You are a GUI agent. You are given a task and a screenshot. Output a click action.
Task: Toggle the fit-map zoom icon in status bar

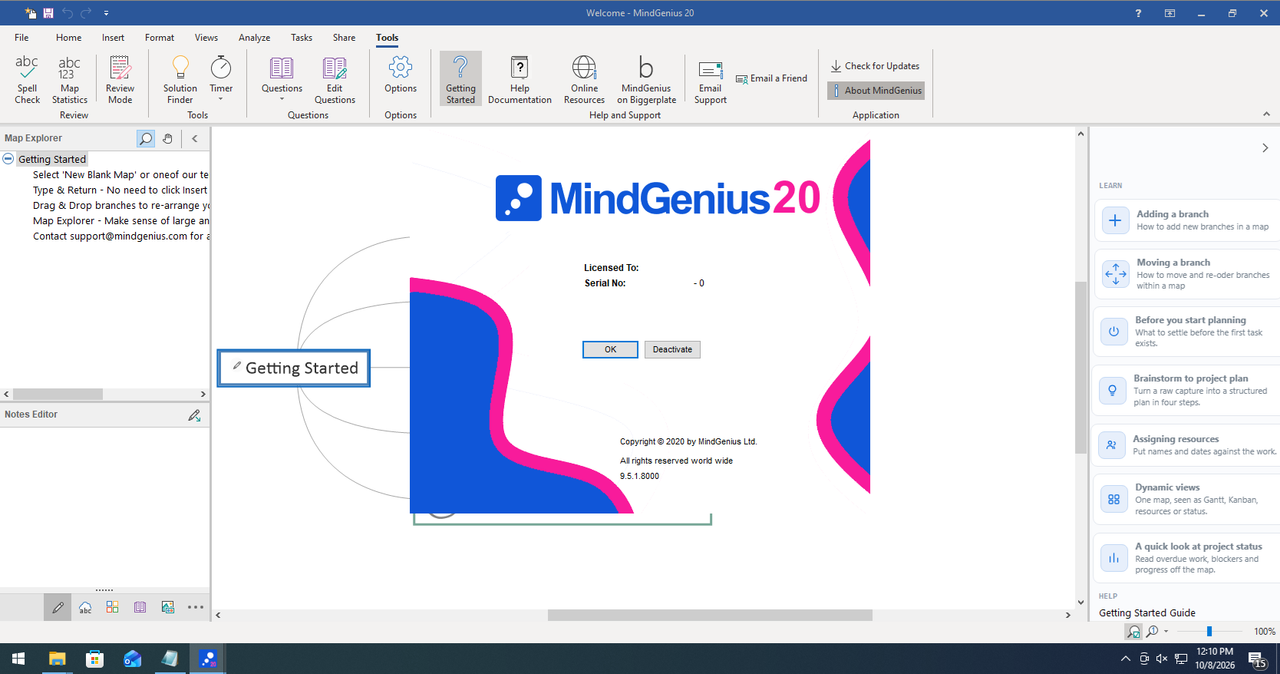click(1133, 631)
